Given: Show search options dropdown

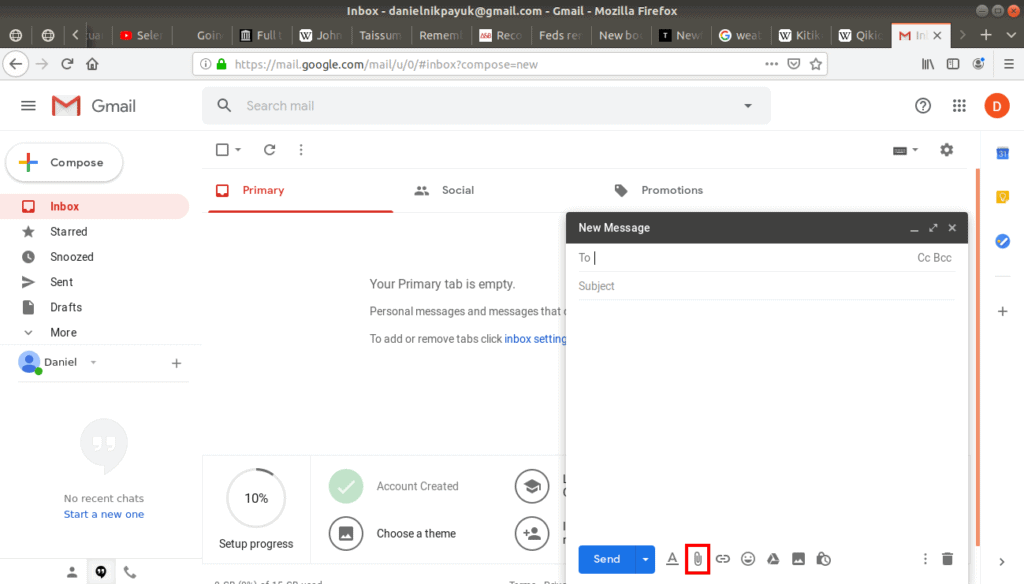Looking at the screenshot, I should [x=748, y=106].
